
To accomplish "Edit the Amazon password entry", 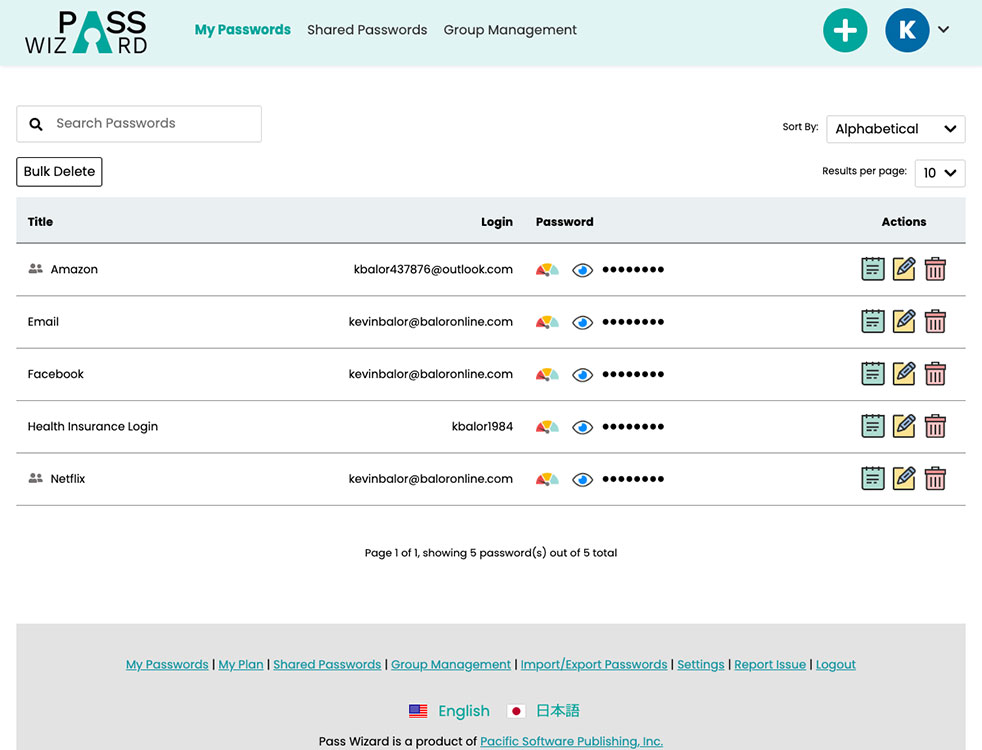I will pos(904,269).
